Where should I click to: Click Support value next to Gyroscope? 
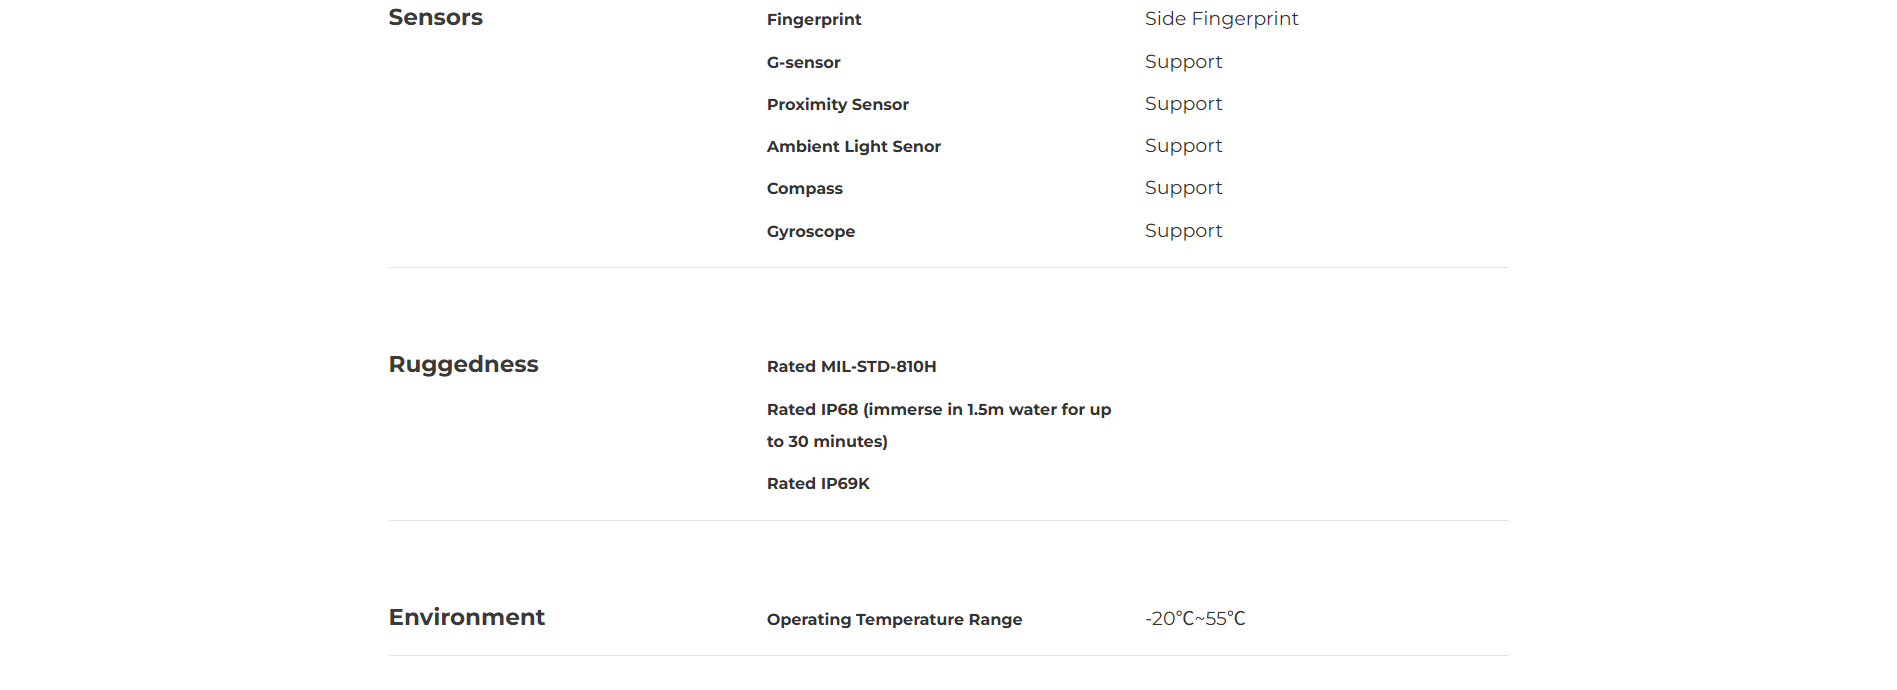click(1183, 231)
